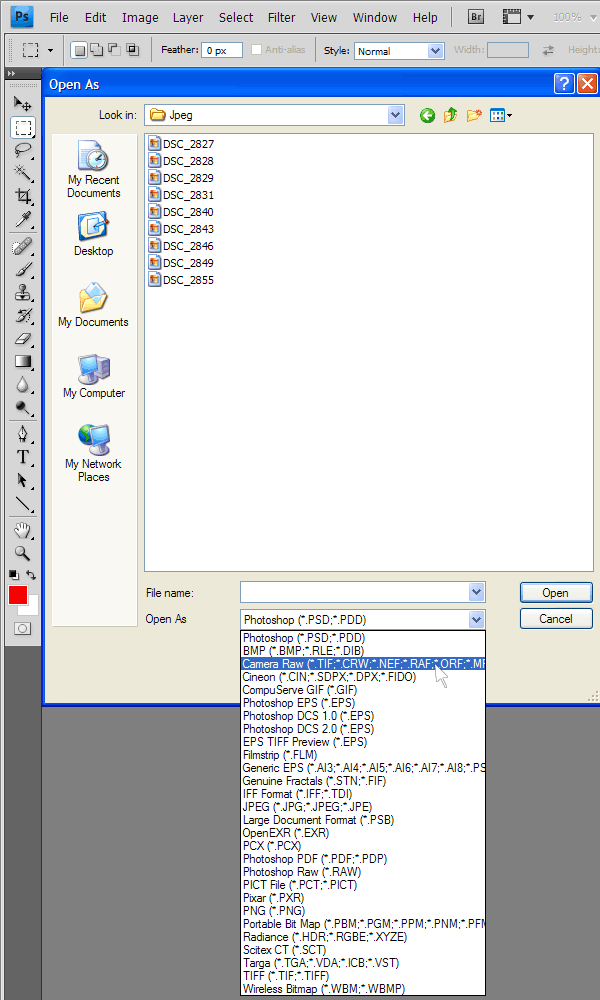Viewport: 600px width, 1000px height.
Task: Toggle the Anti-alias checkbox
Action: coord(256,50)
